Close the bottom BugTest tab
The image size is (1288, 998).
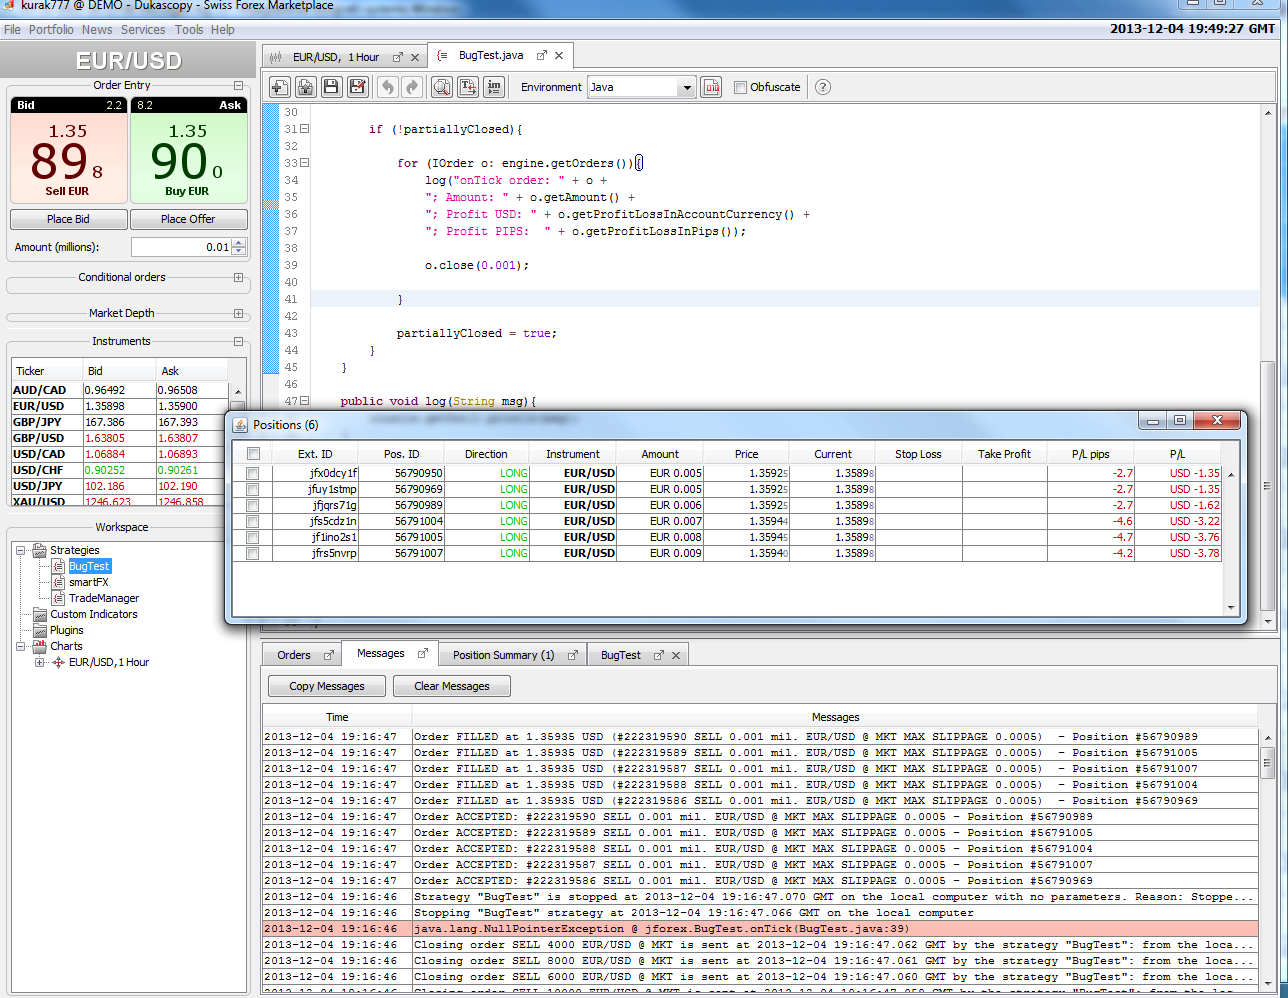(x=676, y=655)
